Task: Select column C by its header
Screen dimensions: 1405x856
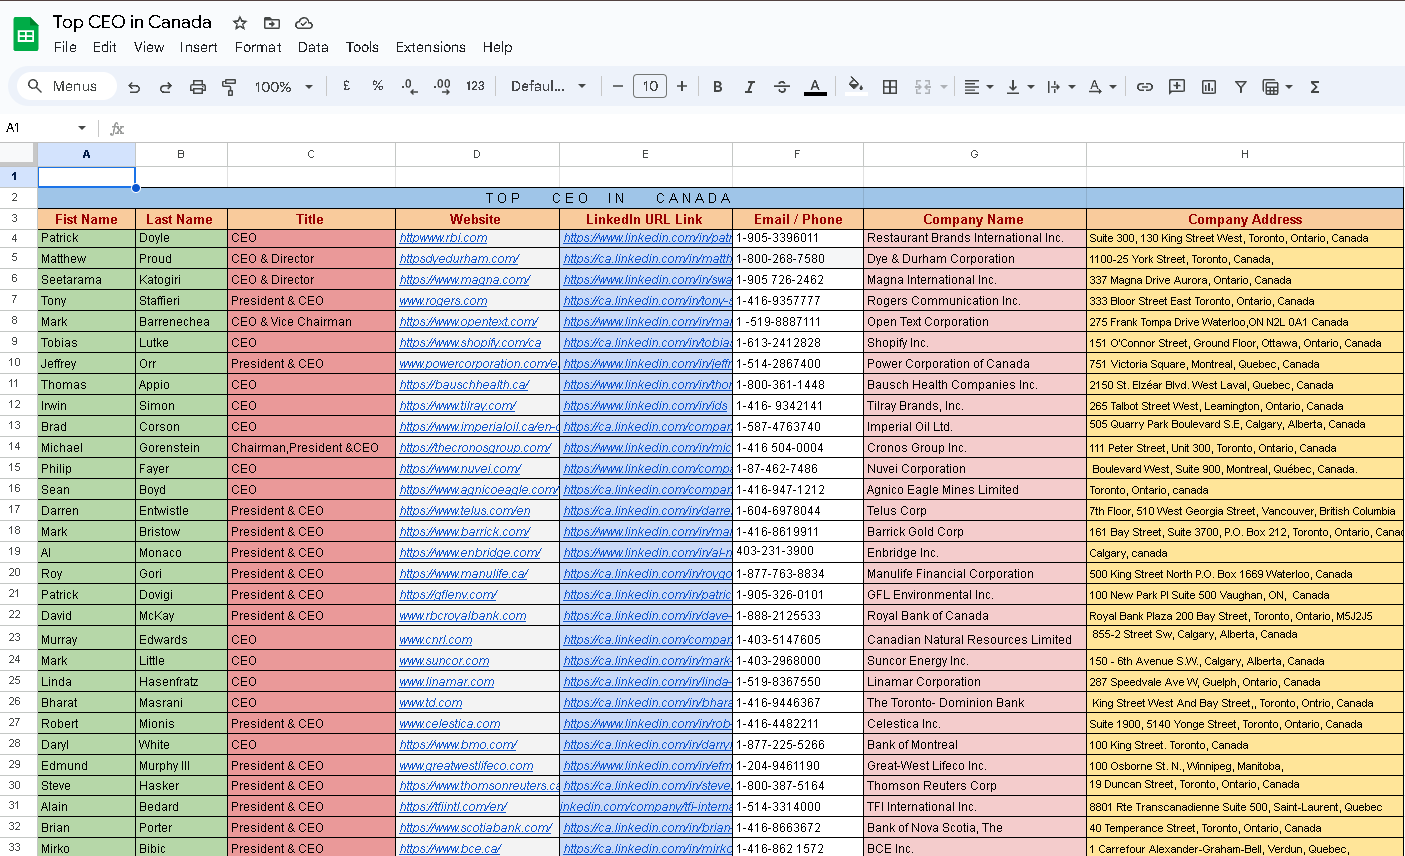Action: click(311, 154)
